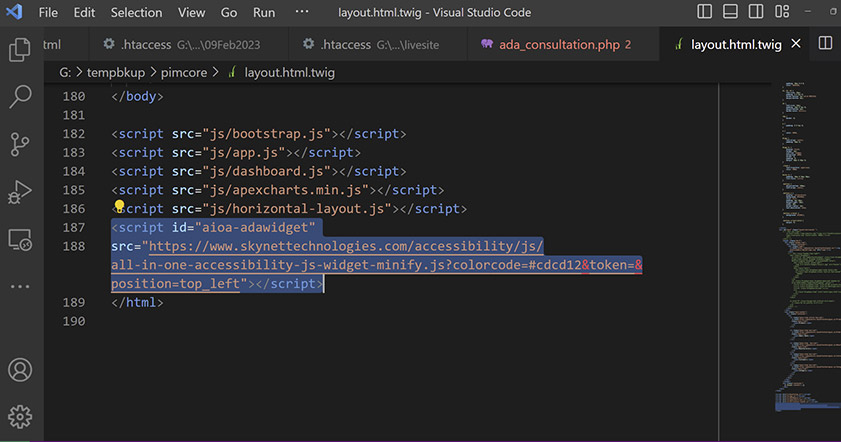Click the layout.html.twig breadcrumb segment
The height and width of the screenshot is (442, 841).
pyautogui.click(x=290, y=72)
